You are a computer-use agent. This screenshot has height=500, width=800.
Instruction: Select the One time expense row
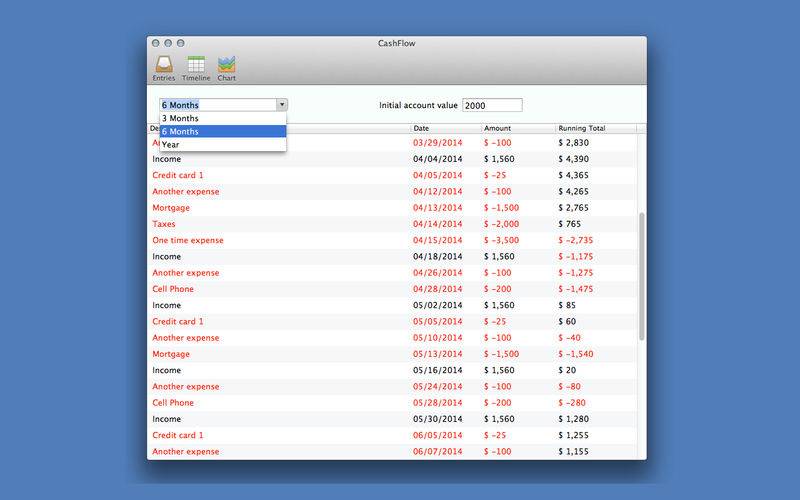tap(392, 240)
